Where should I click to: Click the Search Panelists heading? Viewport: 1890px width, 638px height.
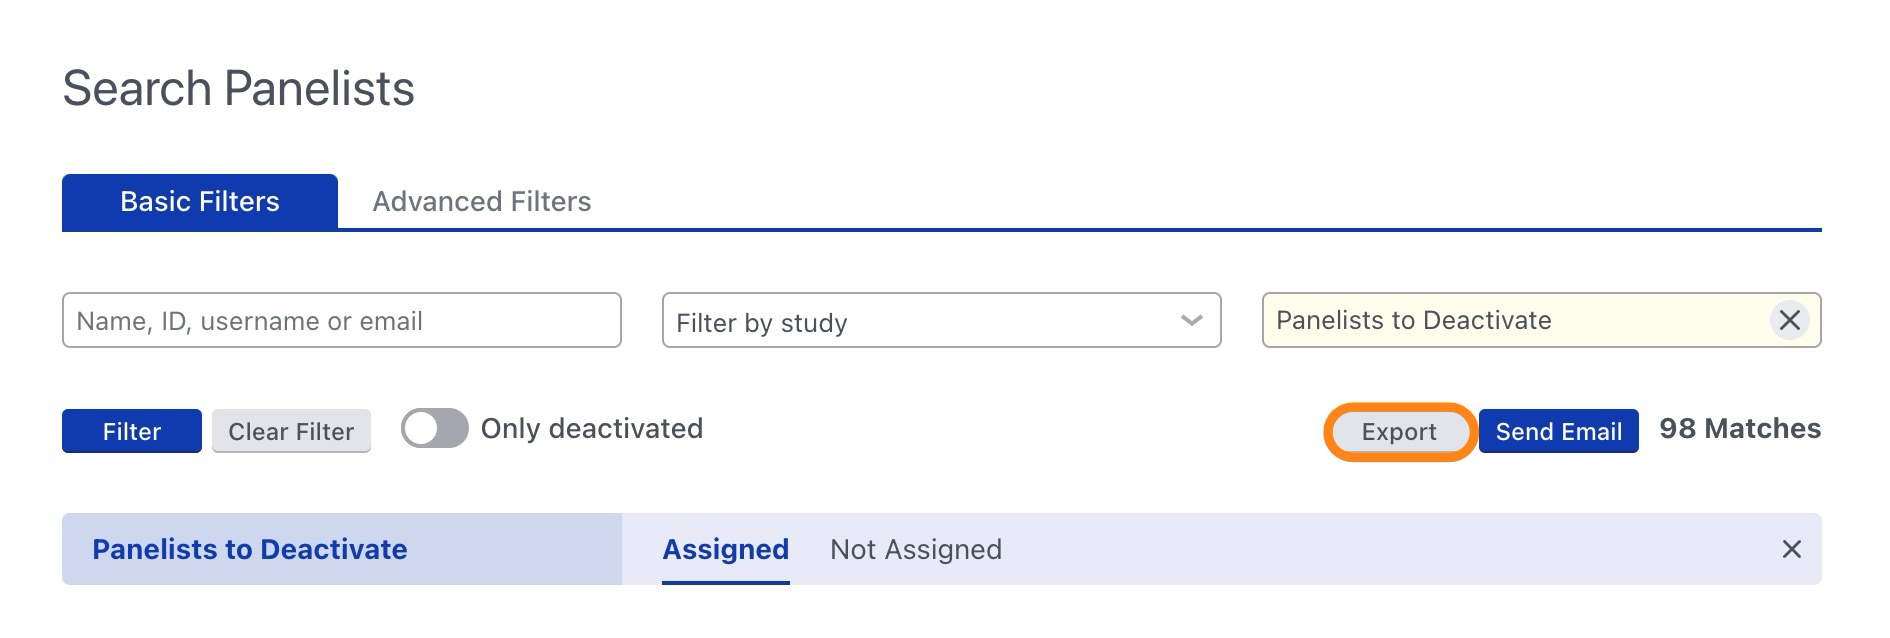[238, 88]
